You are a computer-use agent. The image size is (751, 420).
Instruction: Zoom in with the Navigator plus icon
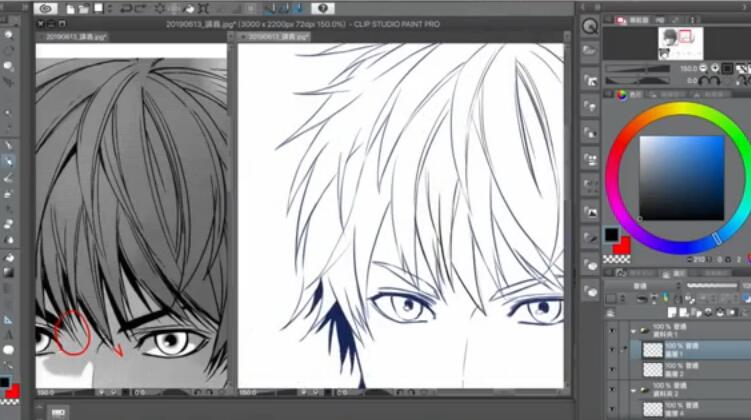click(715, 68)
